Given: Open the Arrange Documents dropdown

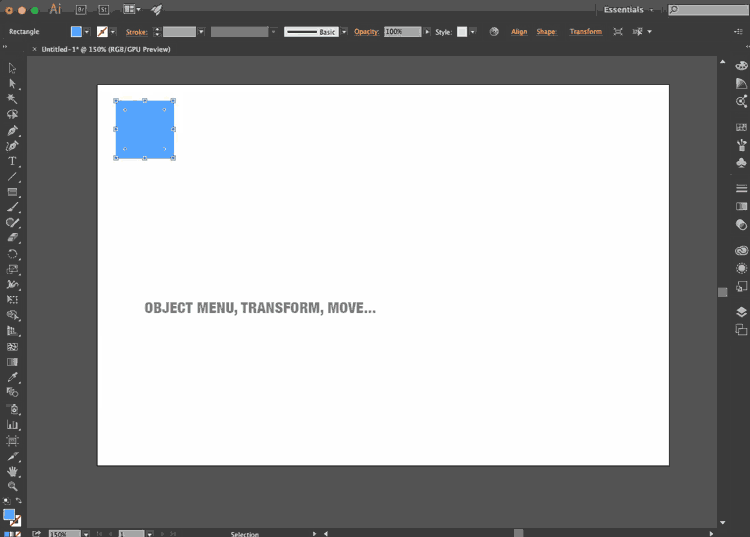Looking at the screenshot, I should [132, 9].
